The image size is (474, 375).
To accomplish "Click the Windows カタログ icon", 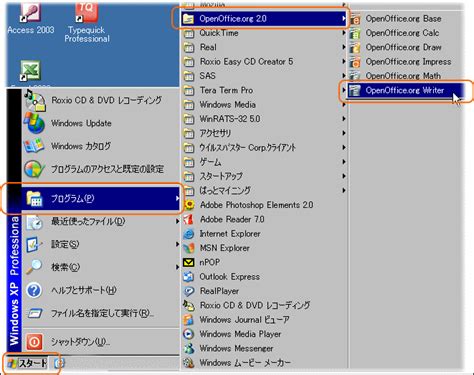I will tap(34, 146).
